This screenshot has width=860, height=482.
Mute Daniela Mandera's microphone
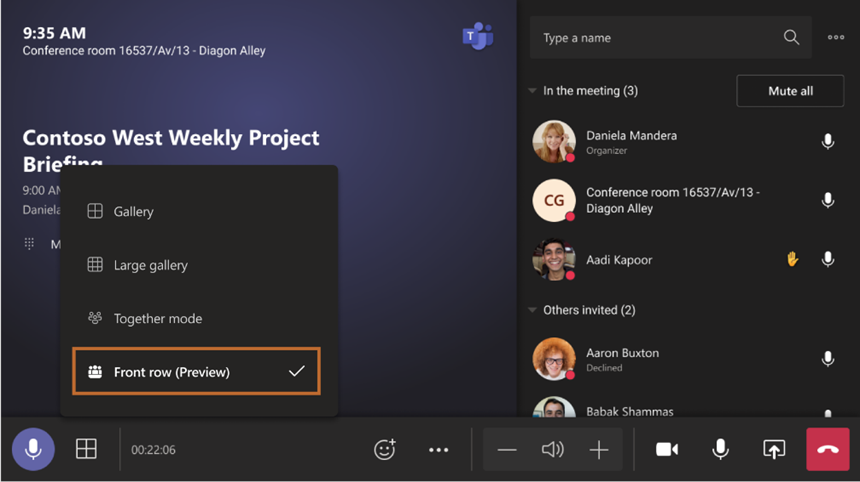828,141
